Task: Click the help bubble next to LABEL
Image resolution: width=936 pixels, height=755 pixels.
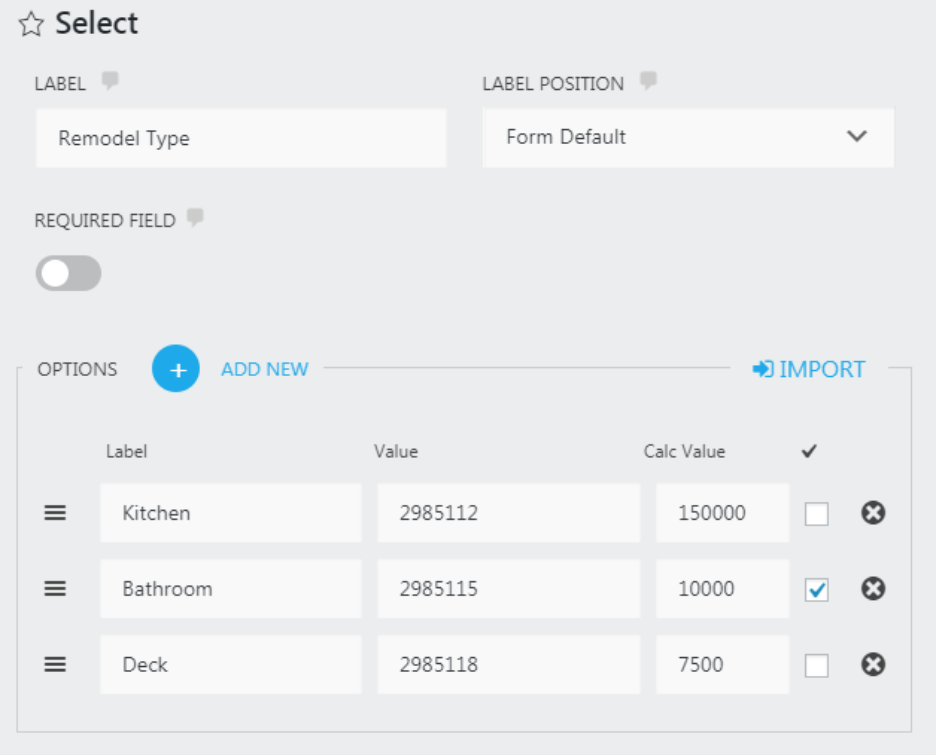Action: click(x=109, y=82)
